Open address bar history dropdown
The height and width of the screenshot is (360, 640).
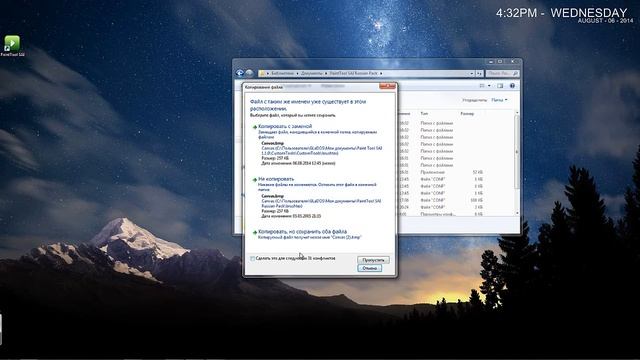point(472,73)
